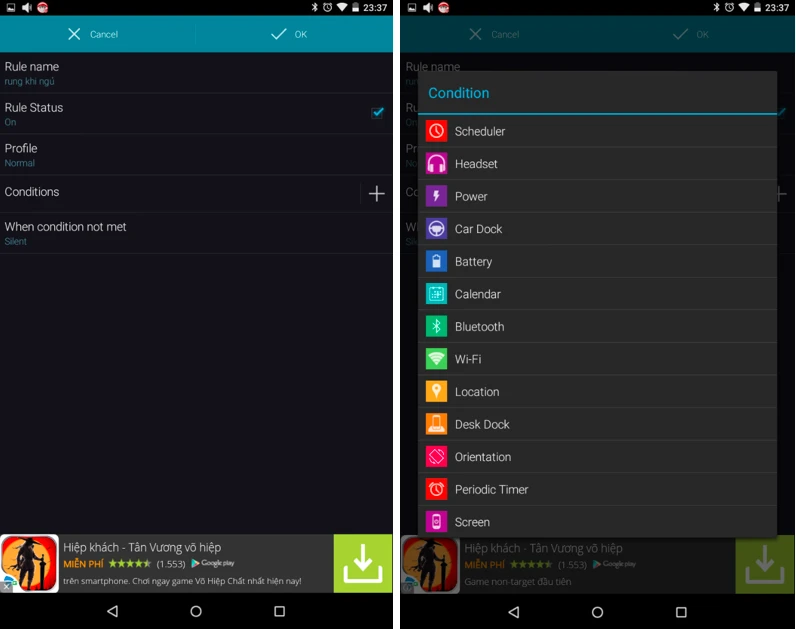Choose Wi-Fi condition

598,358
